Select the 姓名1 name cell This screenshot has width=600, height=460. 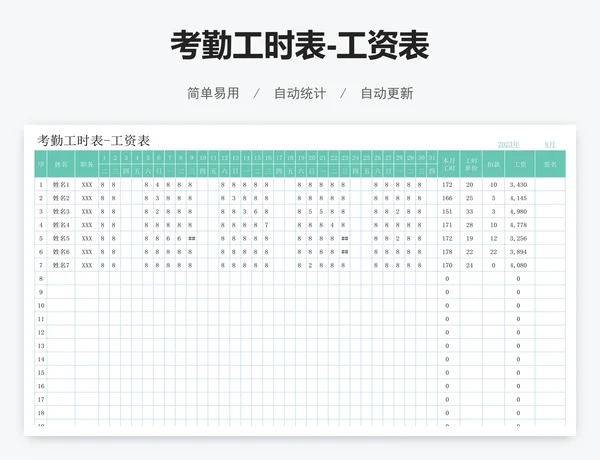(x=61, y=185)
